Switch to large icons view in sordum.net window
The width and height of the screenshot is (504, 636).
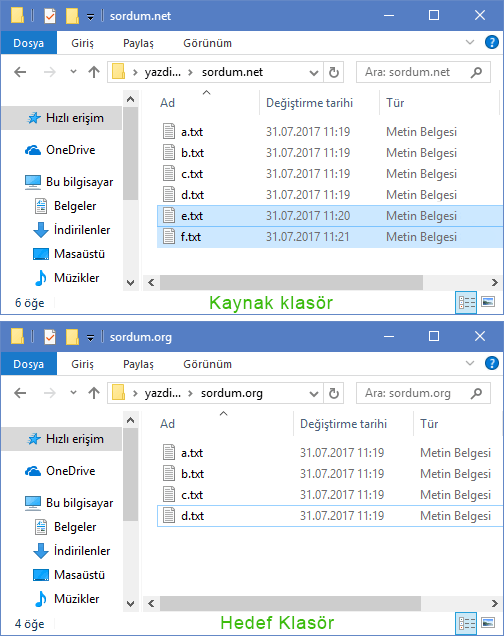[488, 302]
